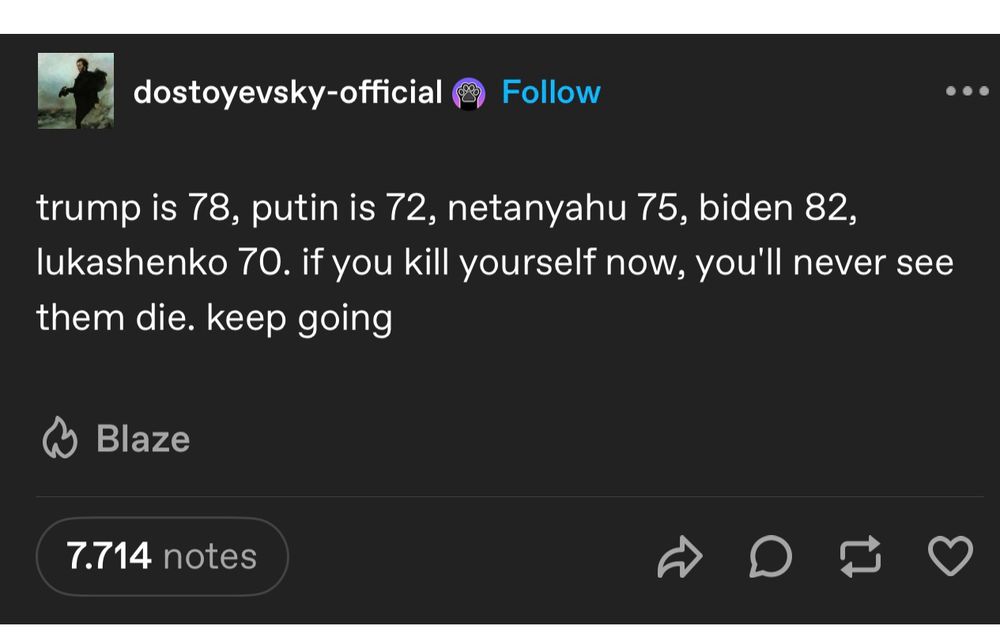Open the dostoyevsky-official blog name link
1000x633 pixels.
288,92
